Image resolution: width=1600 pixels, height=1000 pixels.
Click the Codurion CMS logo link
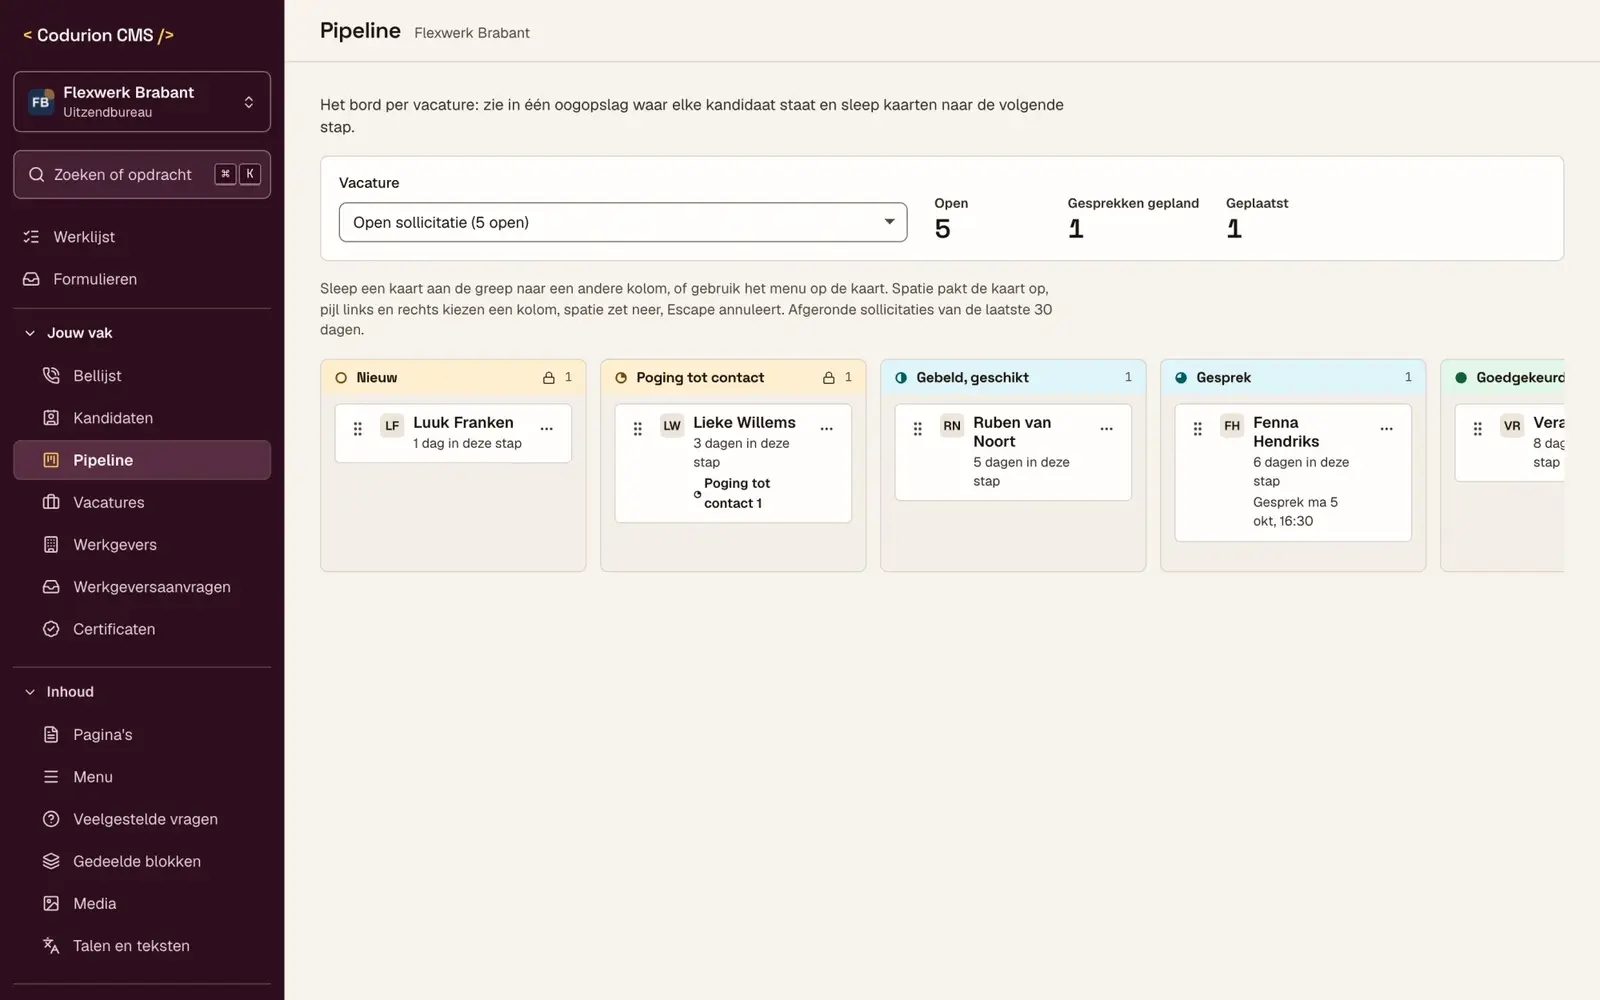click(x=98, y=35)
